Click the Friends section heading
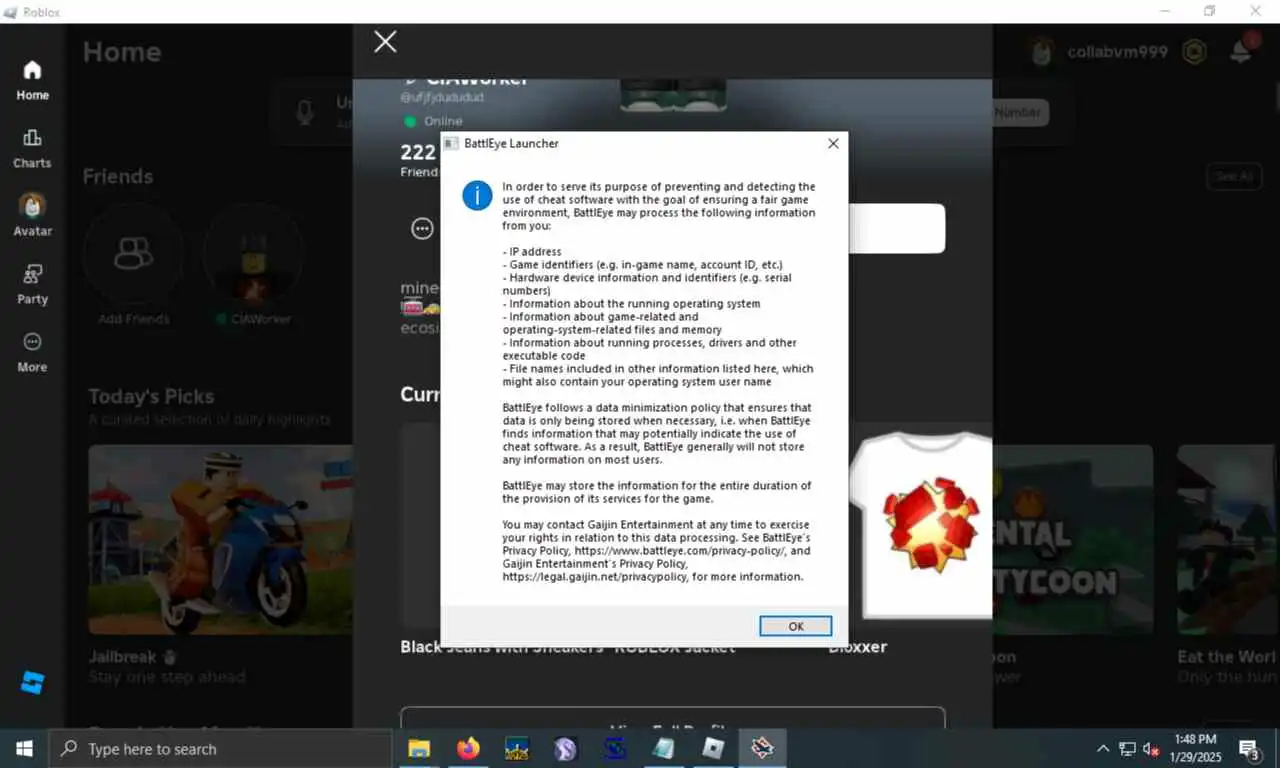 pos(118,176)
